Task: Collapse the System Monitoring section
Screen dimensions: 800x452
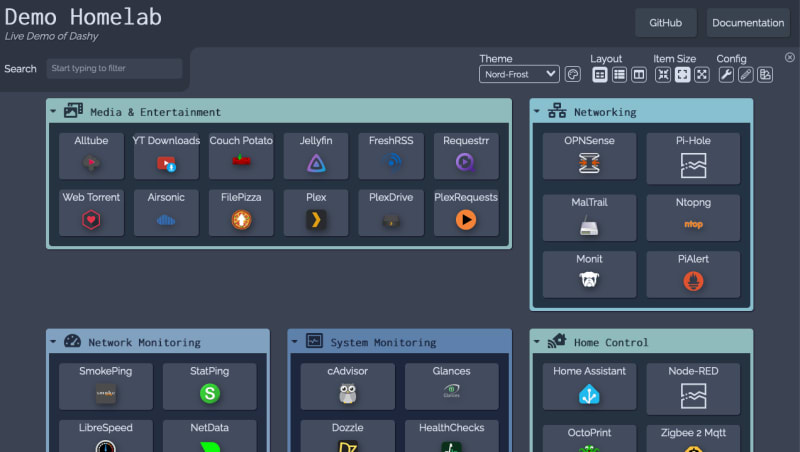Action: [x=295, y=342]
